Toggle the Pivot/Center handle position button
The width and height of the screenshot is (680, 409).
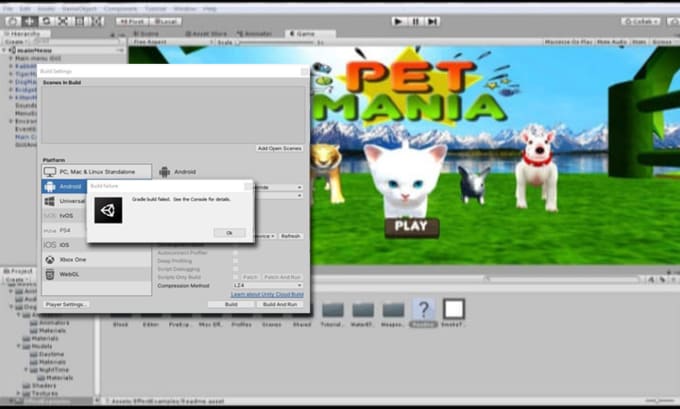pyautogui.click(x=132, y=21)
